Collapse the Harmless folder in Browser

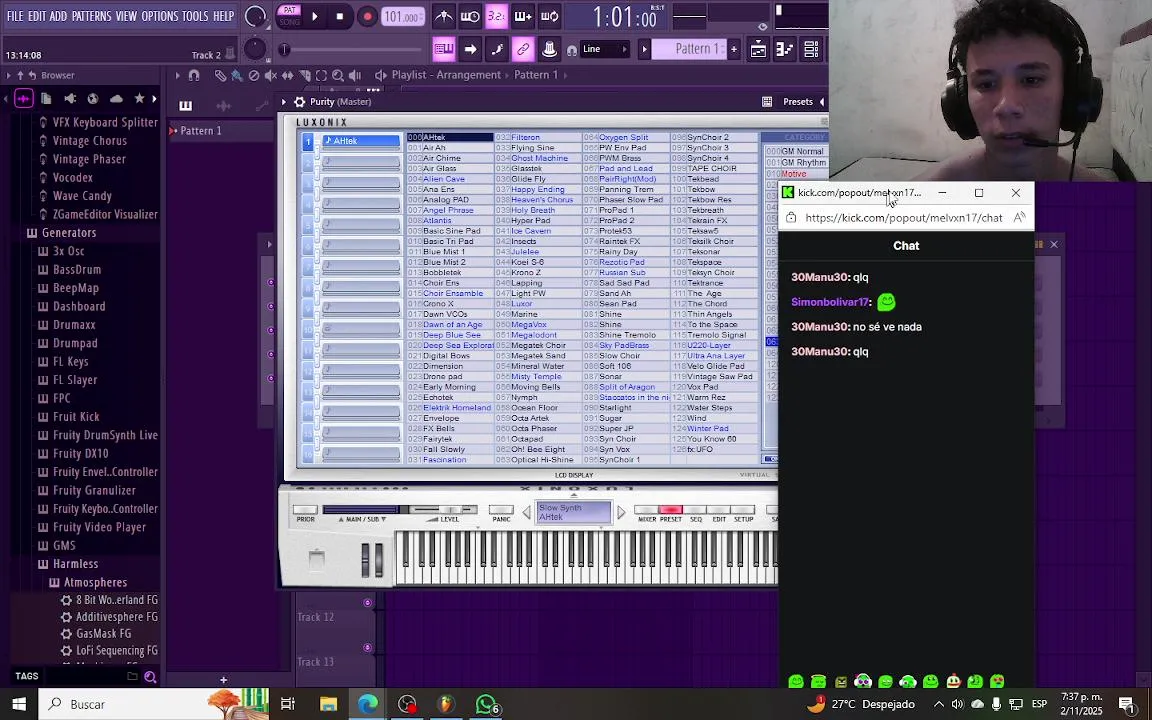[75, 564]
